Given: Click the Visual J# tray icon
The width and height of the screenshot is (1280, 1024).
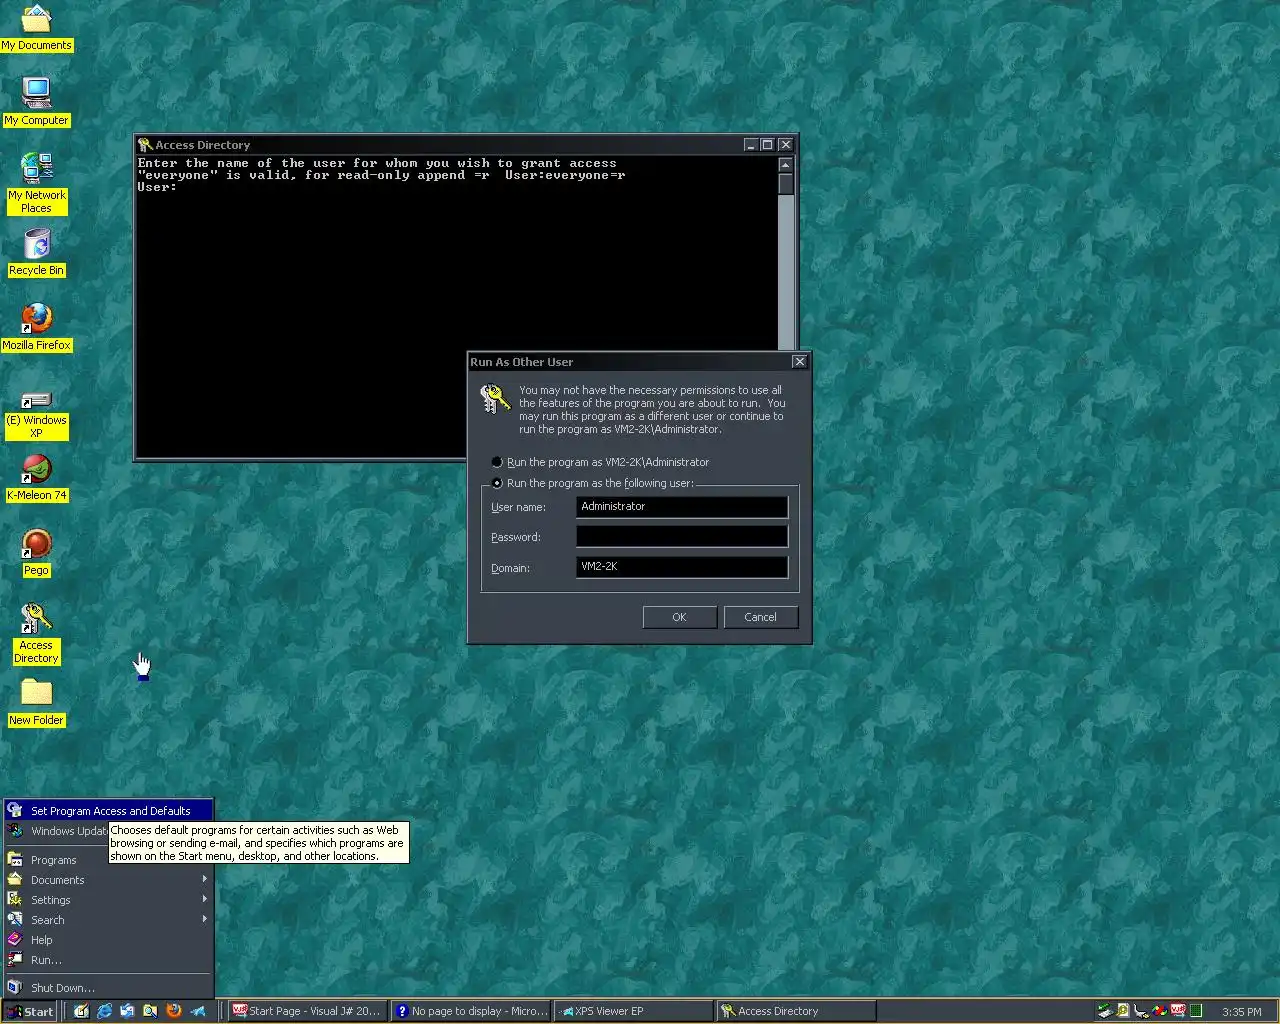Looking at the screenshot, I should coord(1178,1011).
